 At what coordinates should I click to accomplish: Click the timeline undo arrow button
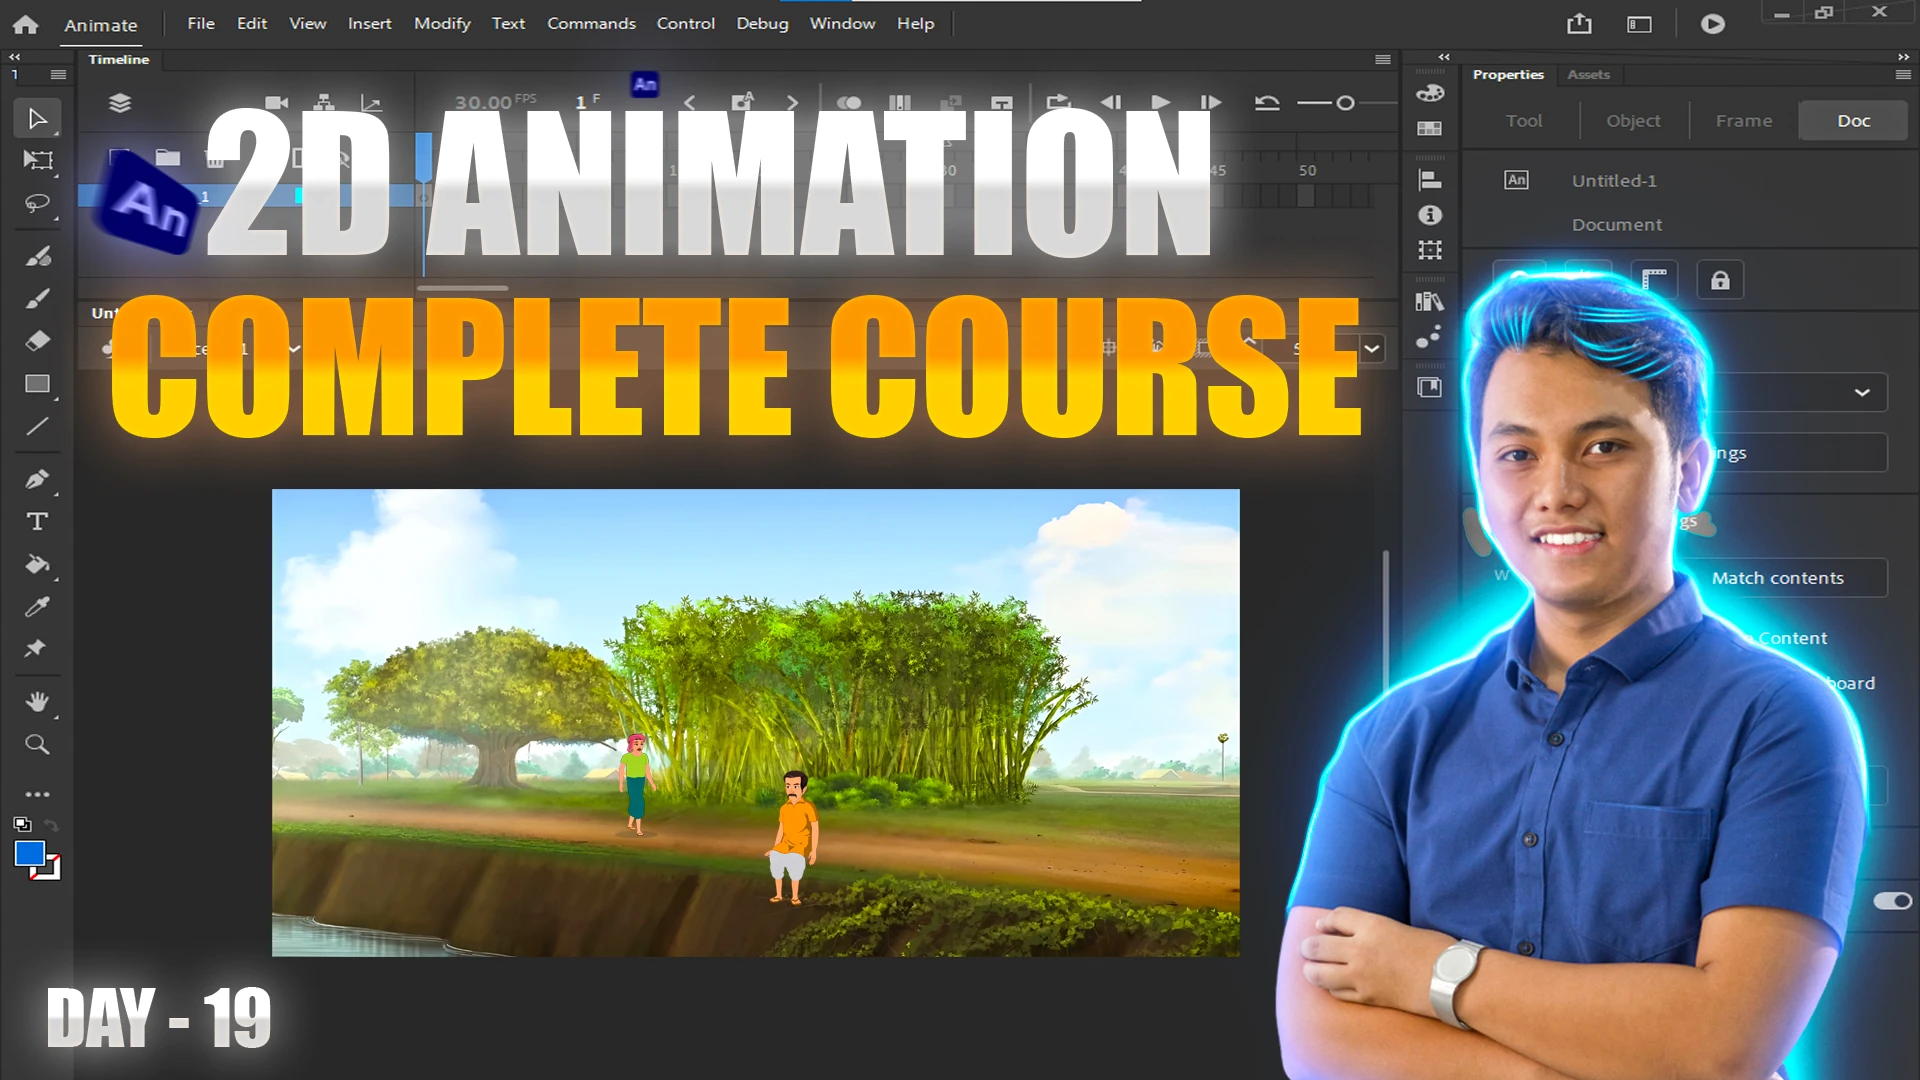coord(1267,102)
